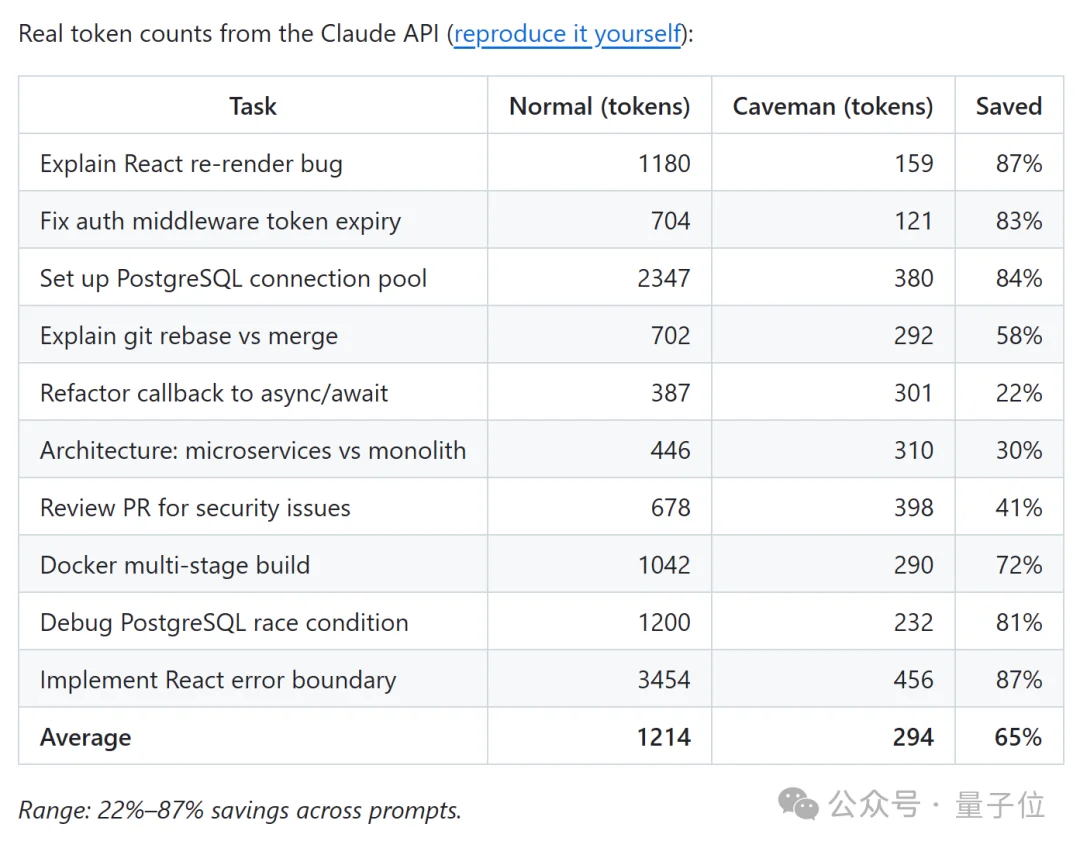Click 'Implement React error boundary' task cell
Viewport: 1080px width, 848px height.
218,680
